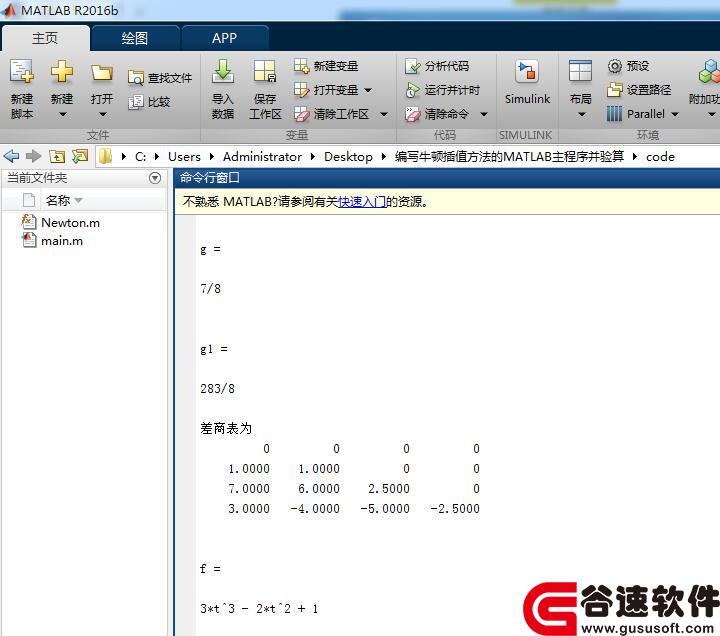Switch to the APP tab
Viewport: 720px width, 636px height.
pos(224,38)
